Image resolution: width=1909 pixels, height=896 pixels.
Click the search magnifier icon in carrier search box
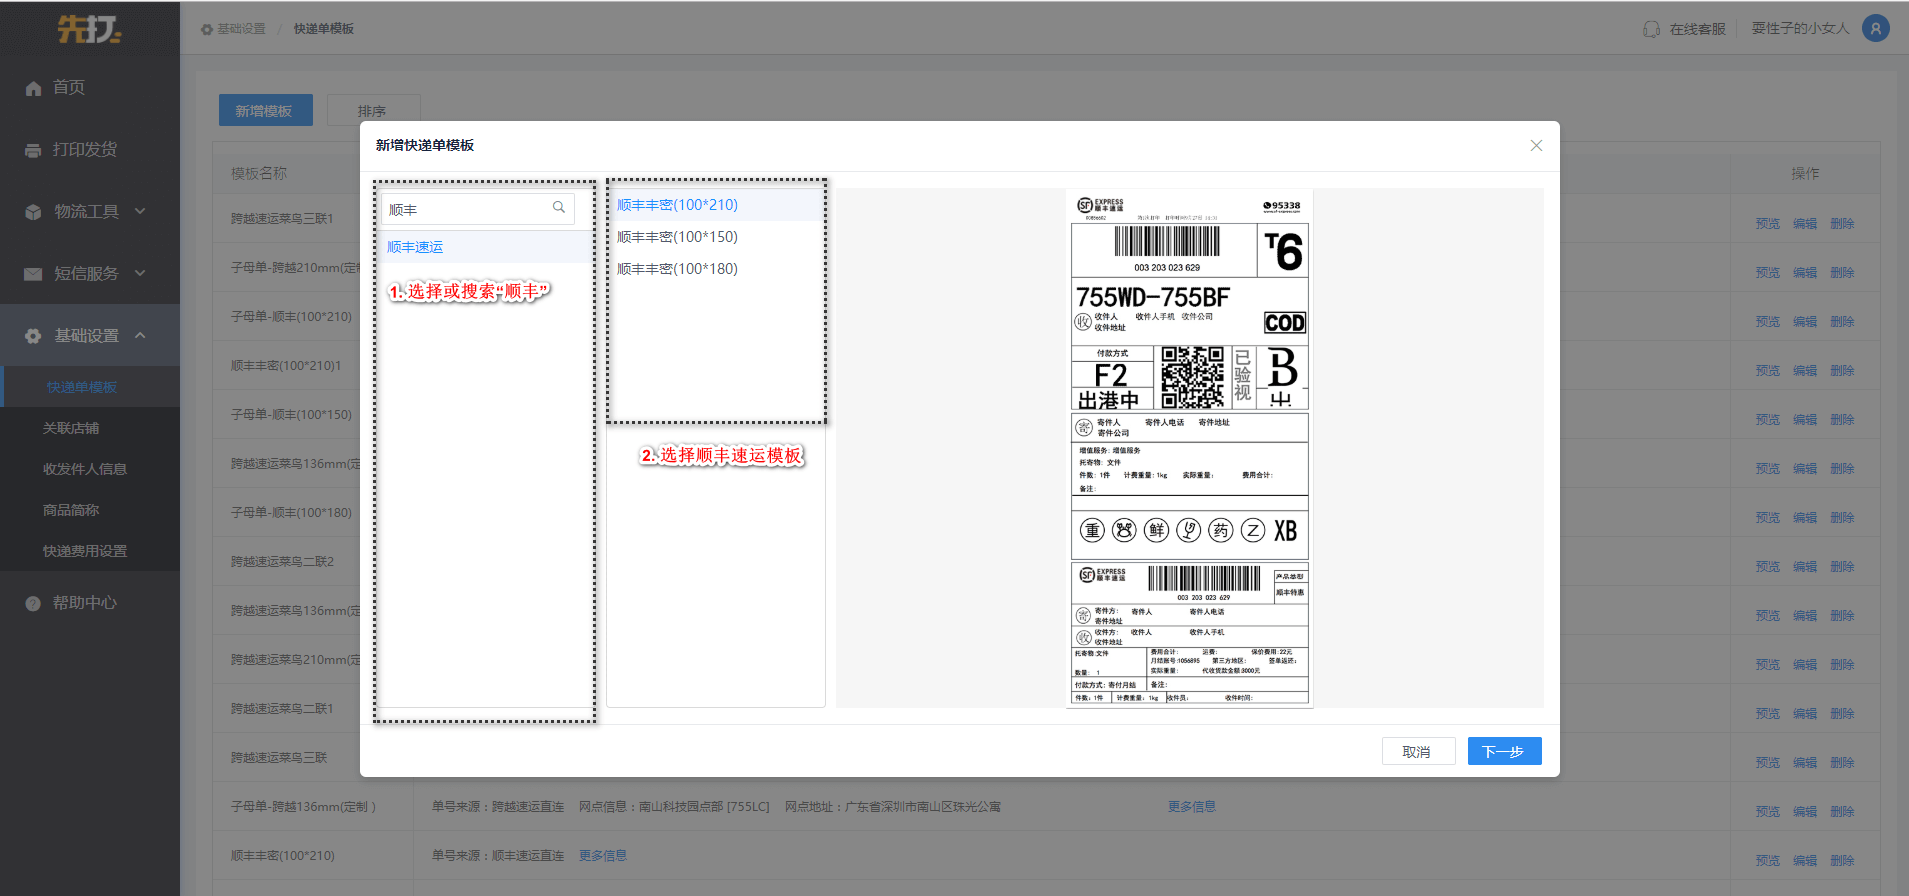click(559, 208)
